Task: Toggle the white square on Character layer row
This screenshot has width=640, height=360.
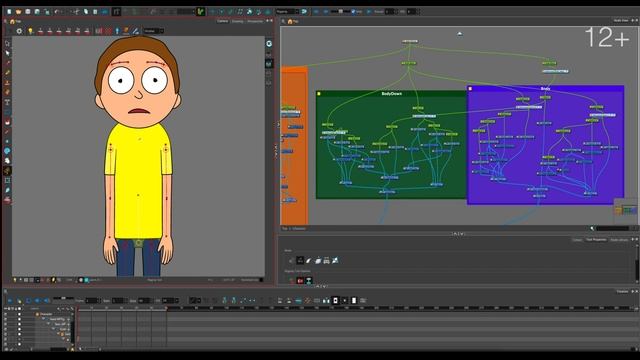Action: 19,314
